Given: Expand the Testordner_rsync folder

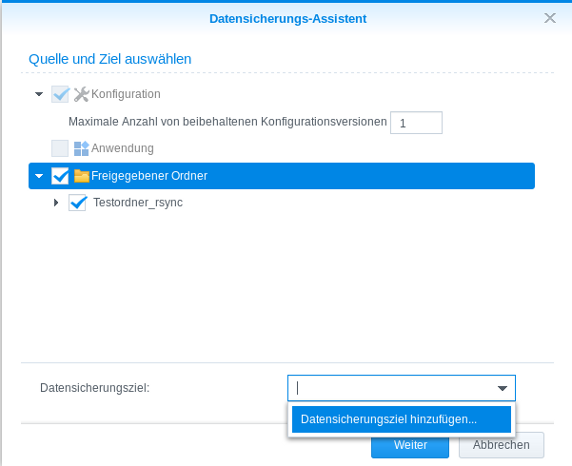Looking at the screenshot, I should (56, 202).
